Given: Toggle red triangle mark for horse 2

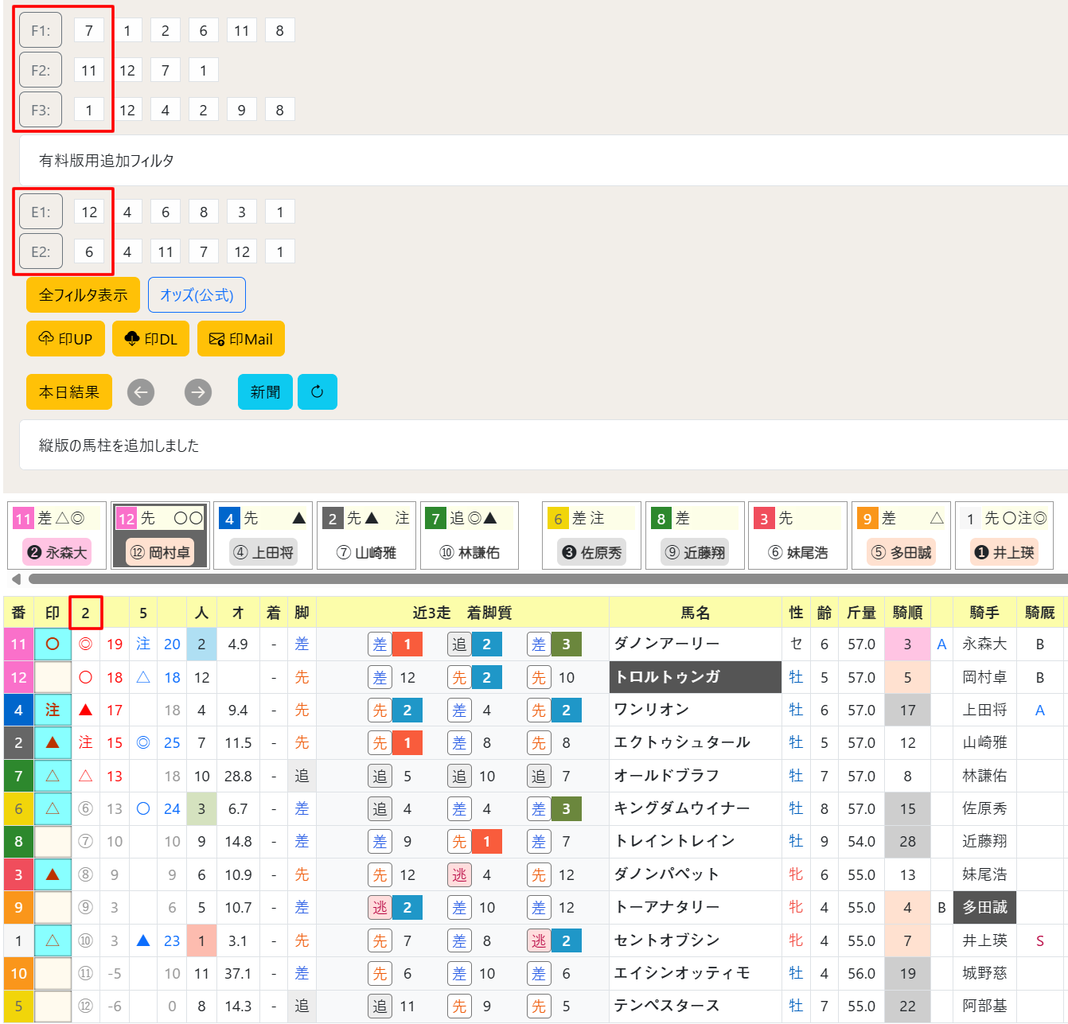Looking at the screenshot, I should (x=52, y=743).
